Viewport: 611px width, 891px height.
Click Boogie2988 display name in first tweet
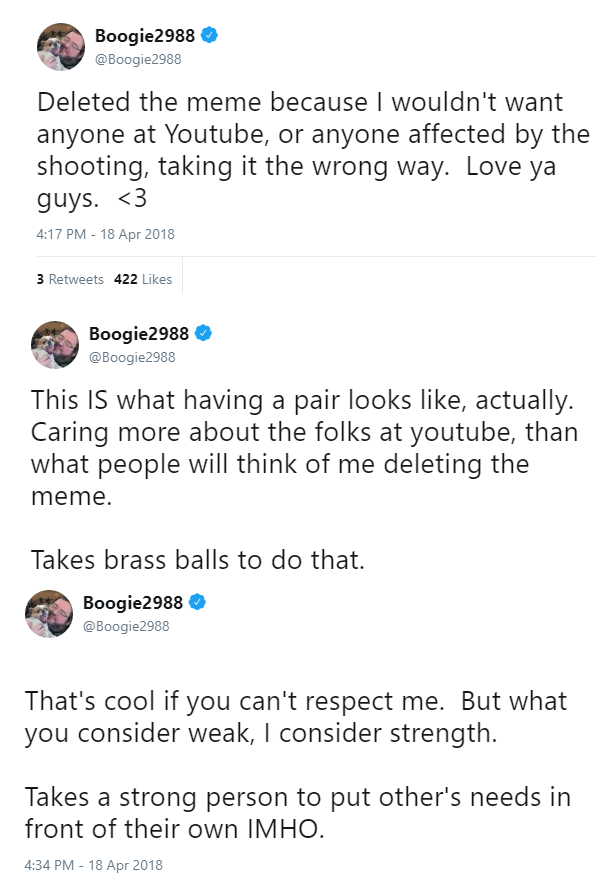(x=145, y=36)
